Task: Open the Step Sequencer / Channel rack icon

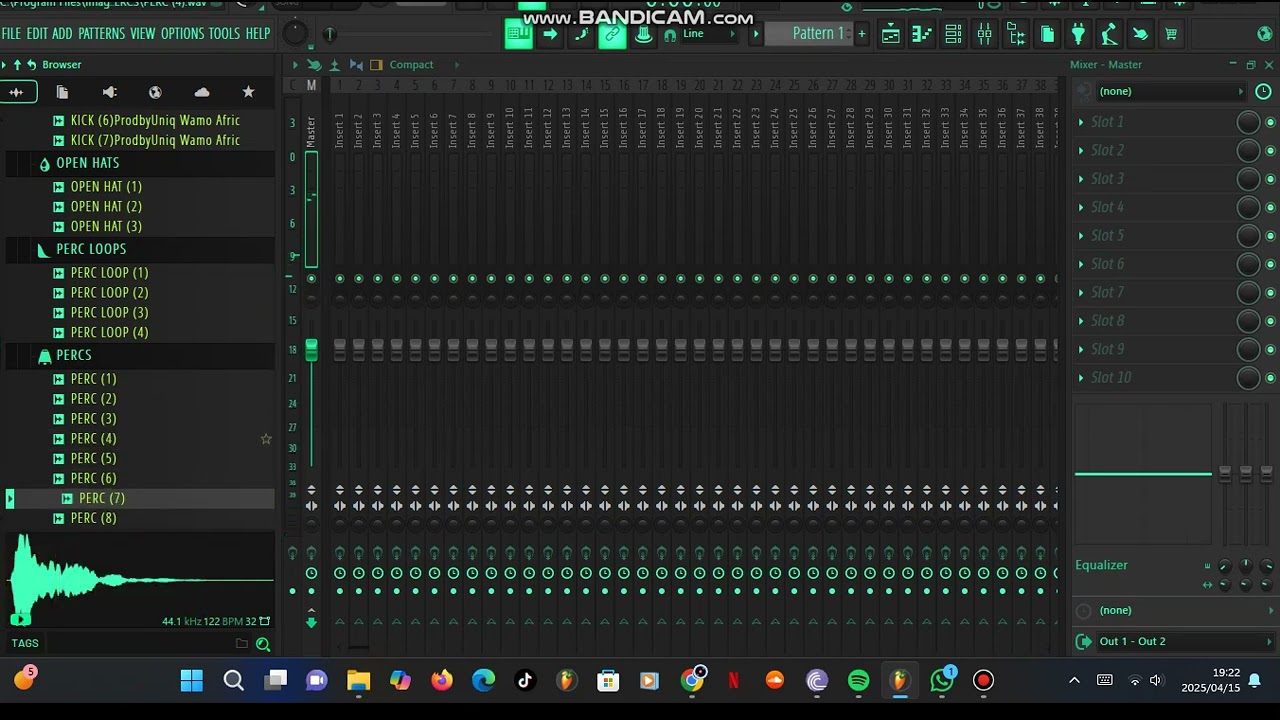Action: click(953, 35)
